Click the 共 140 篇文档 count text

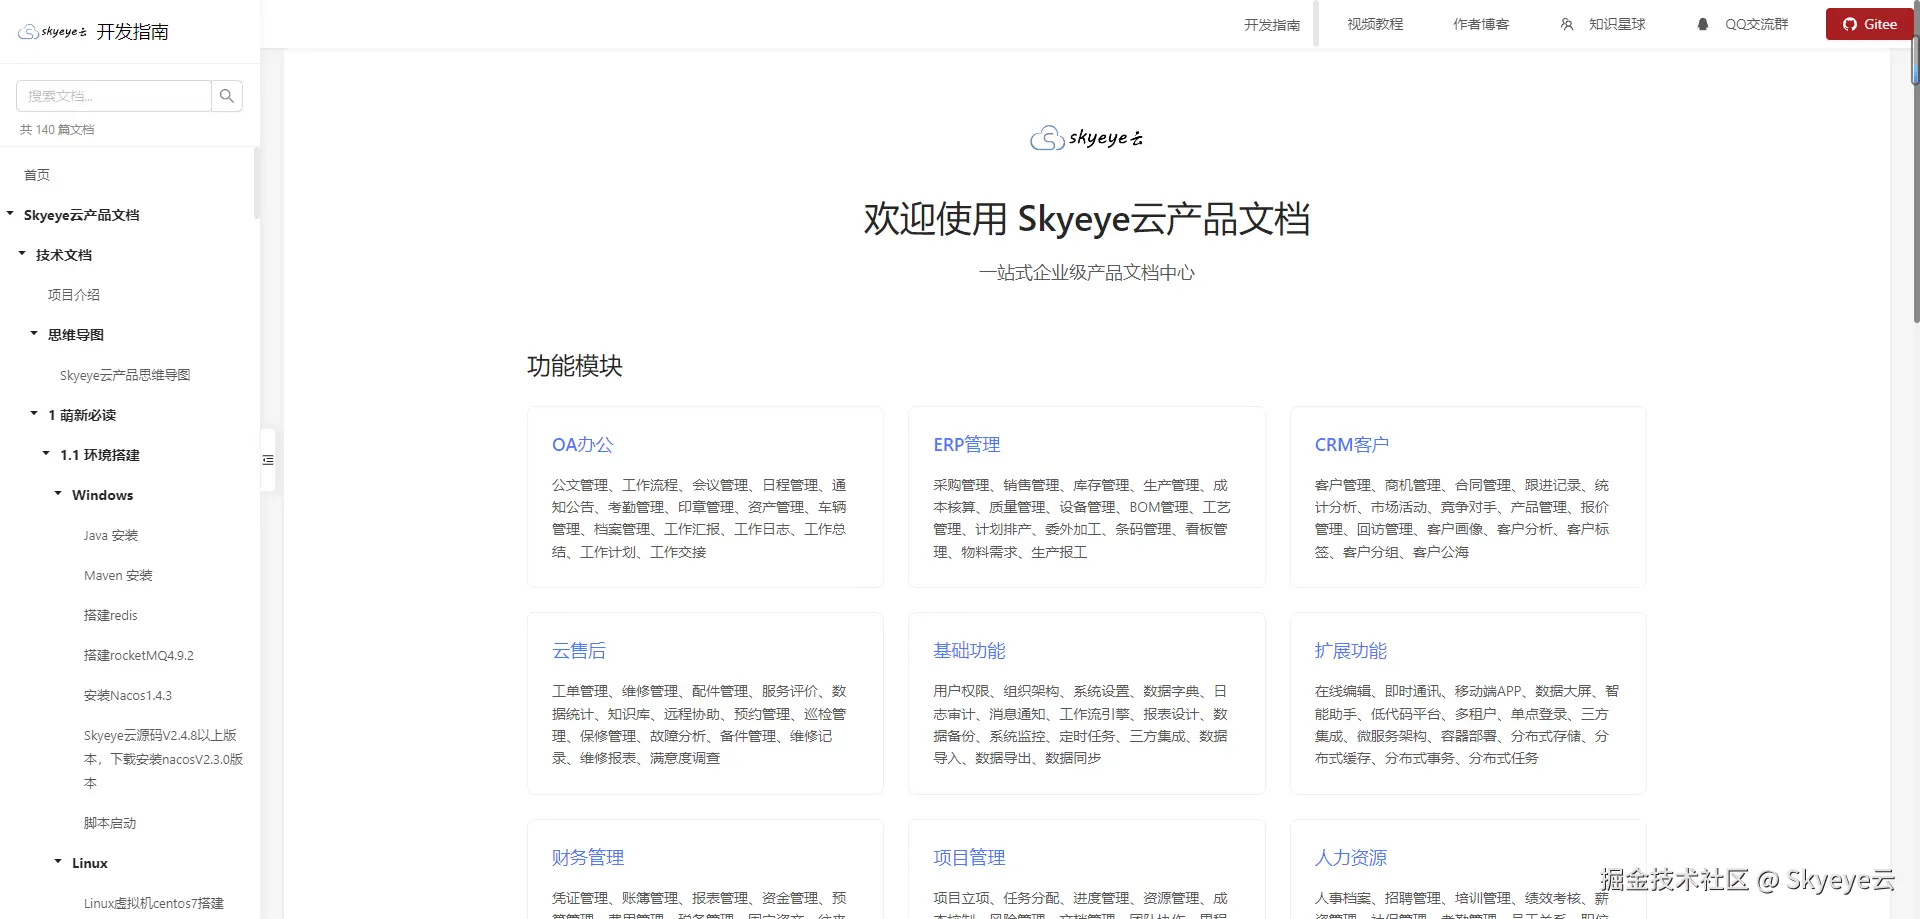[57, 130]
